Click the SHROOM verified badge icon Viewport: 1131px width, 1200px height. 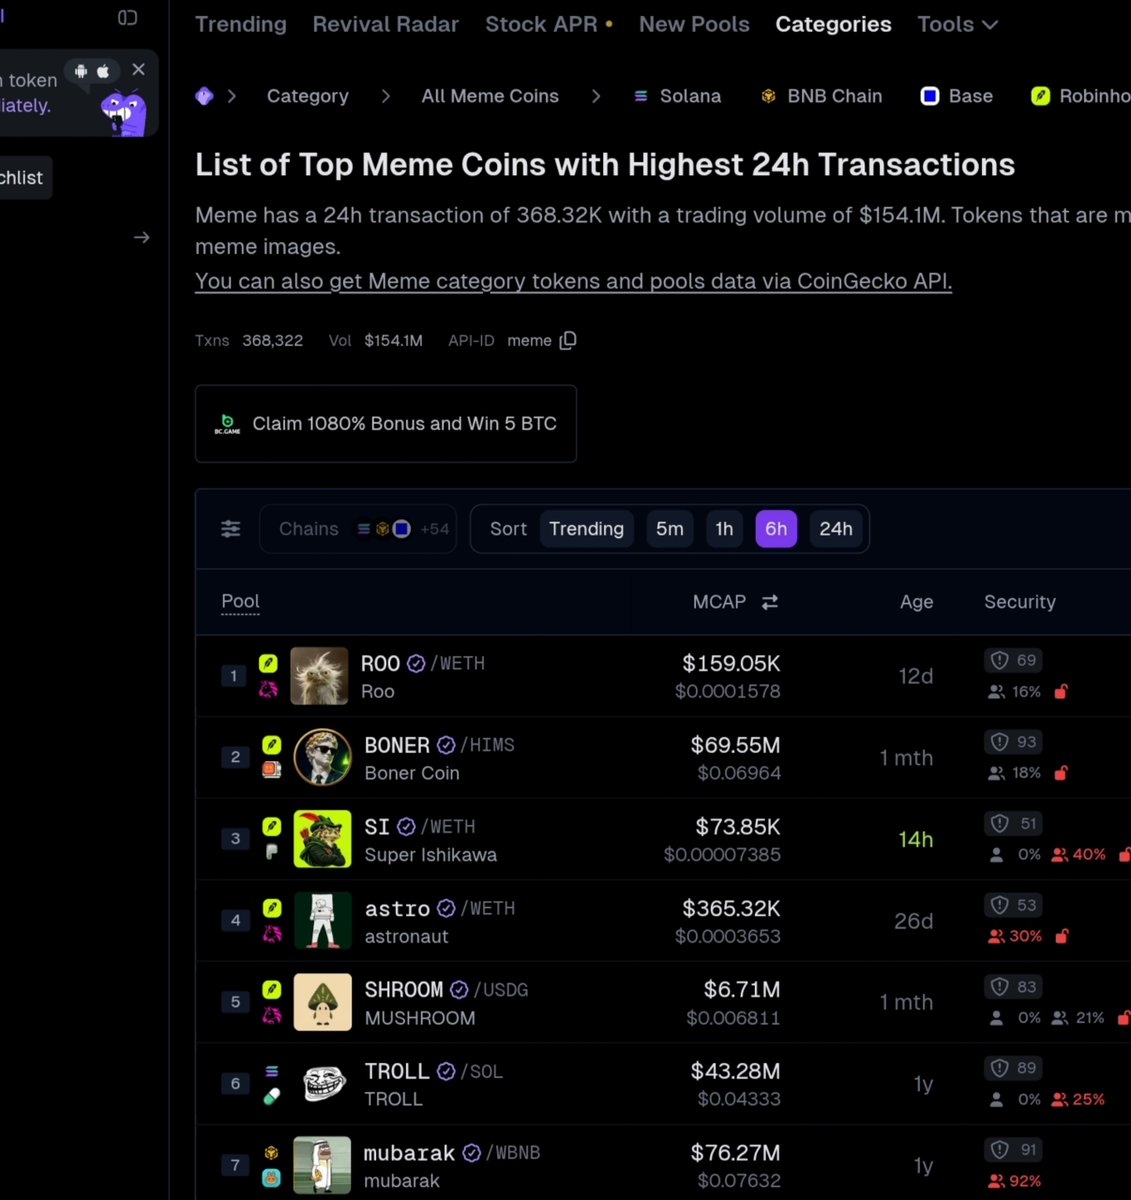tap(459, 990)
